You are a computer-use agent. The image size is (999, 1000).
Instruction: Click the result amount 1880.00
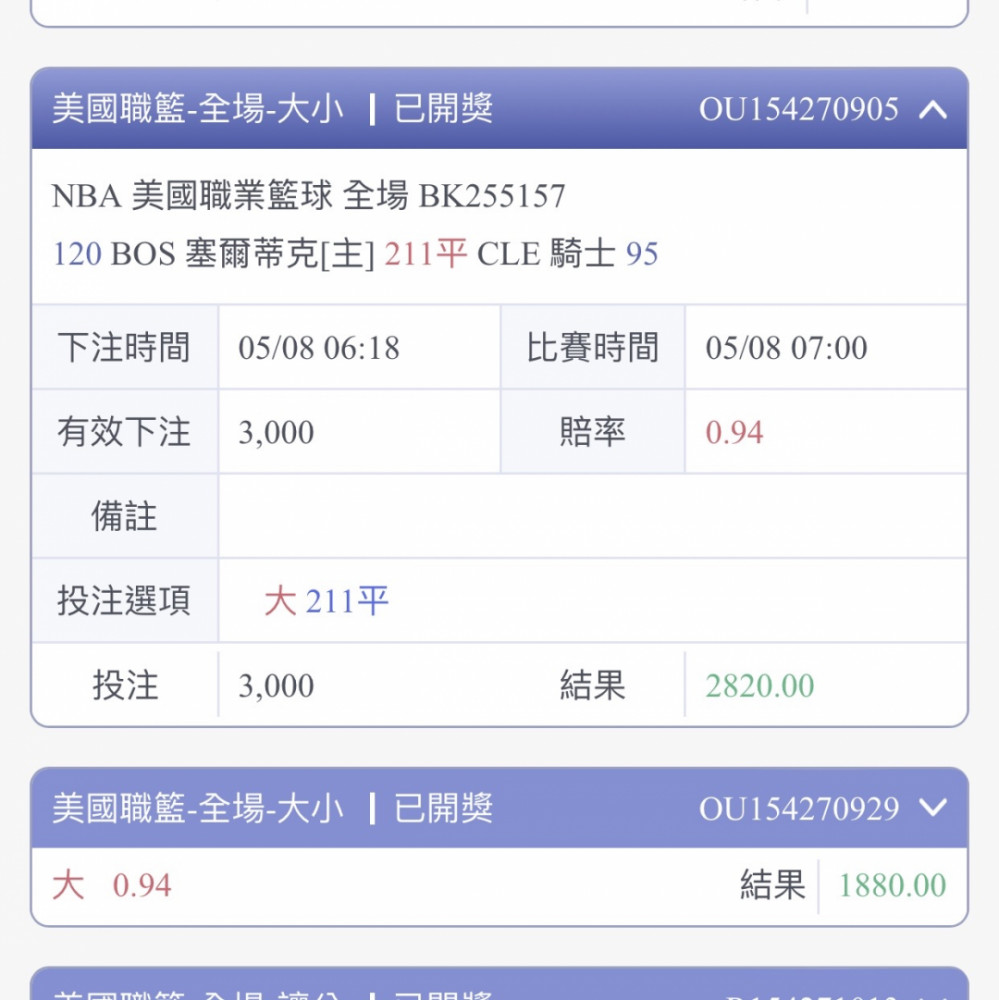(x=891, y=886)
